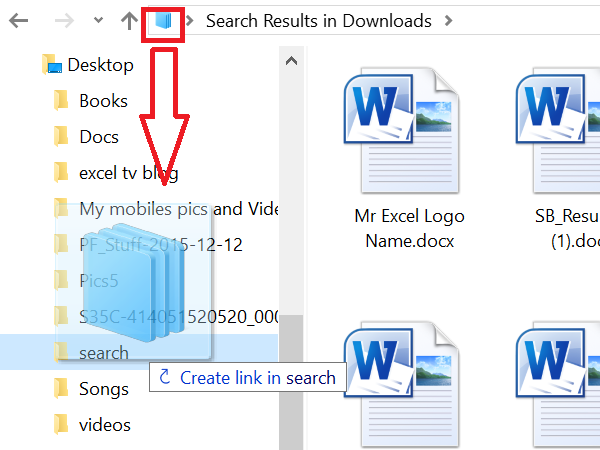Expand chevron after Search Results in Downloads
The width and height of the screenshot is (600, 450).
(x=448, y=21)
